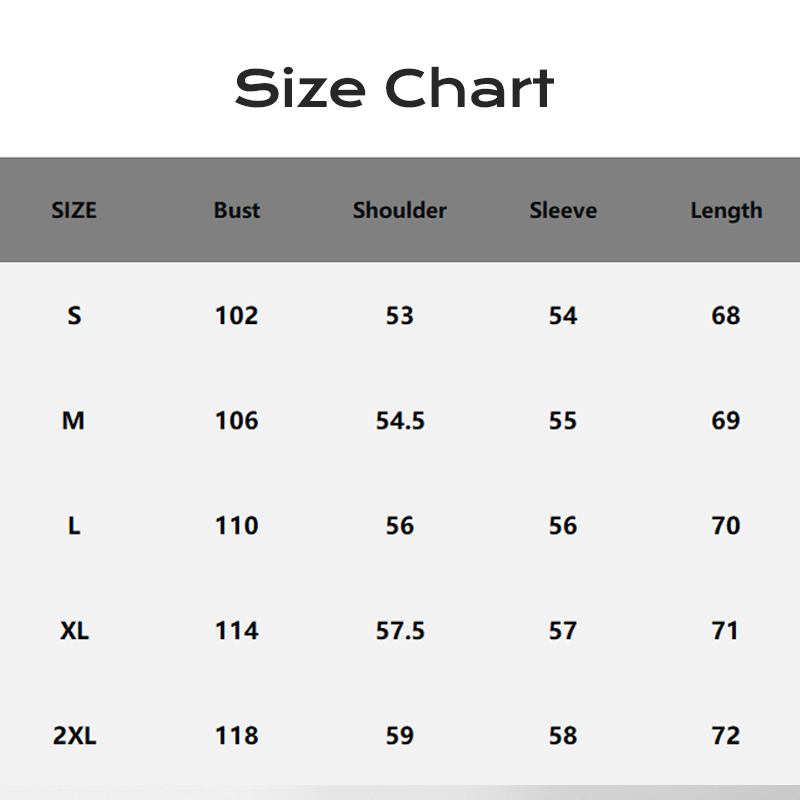Click length value 68
Image resolution: width=800 pixels, height=800 pixels.
[726, 316]
